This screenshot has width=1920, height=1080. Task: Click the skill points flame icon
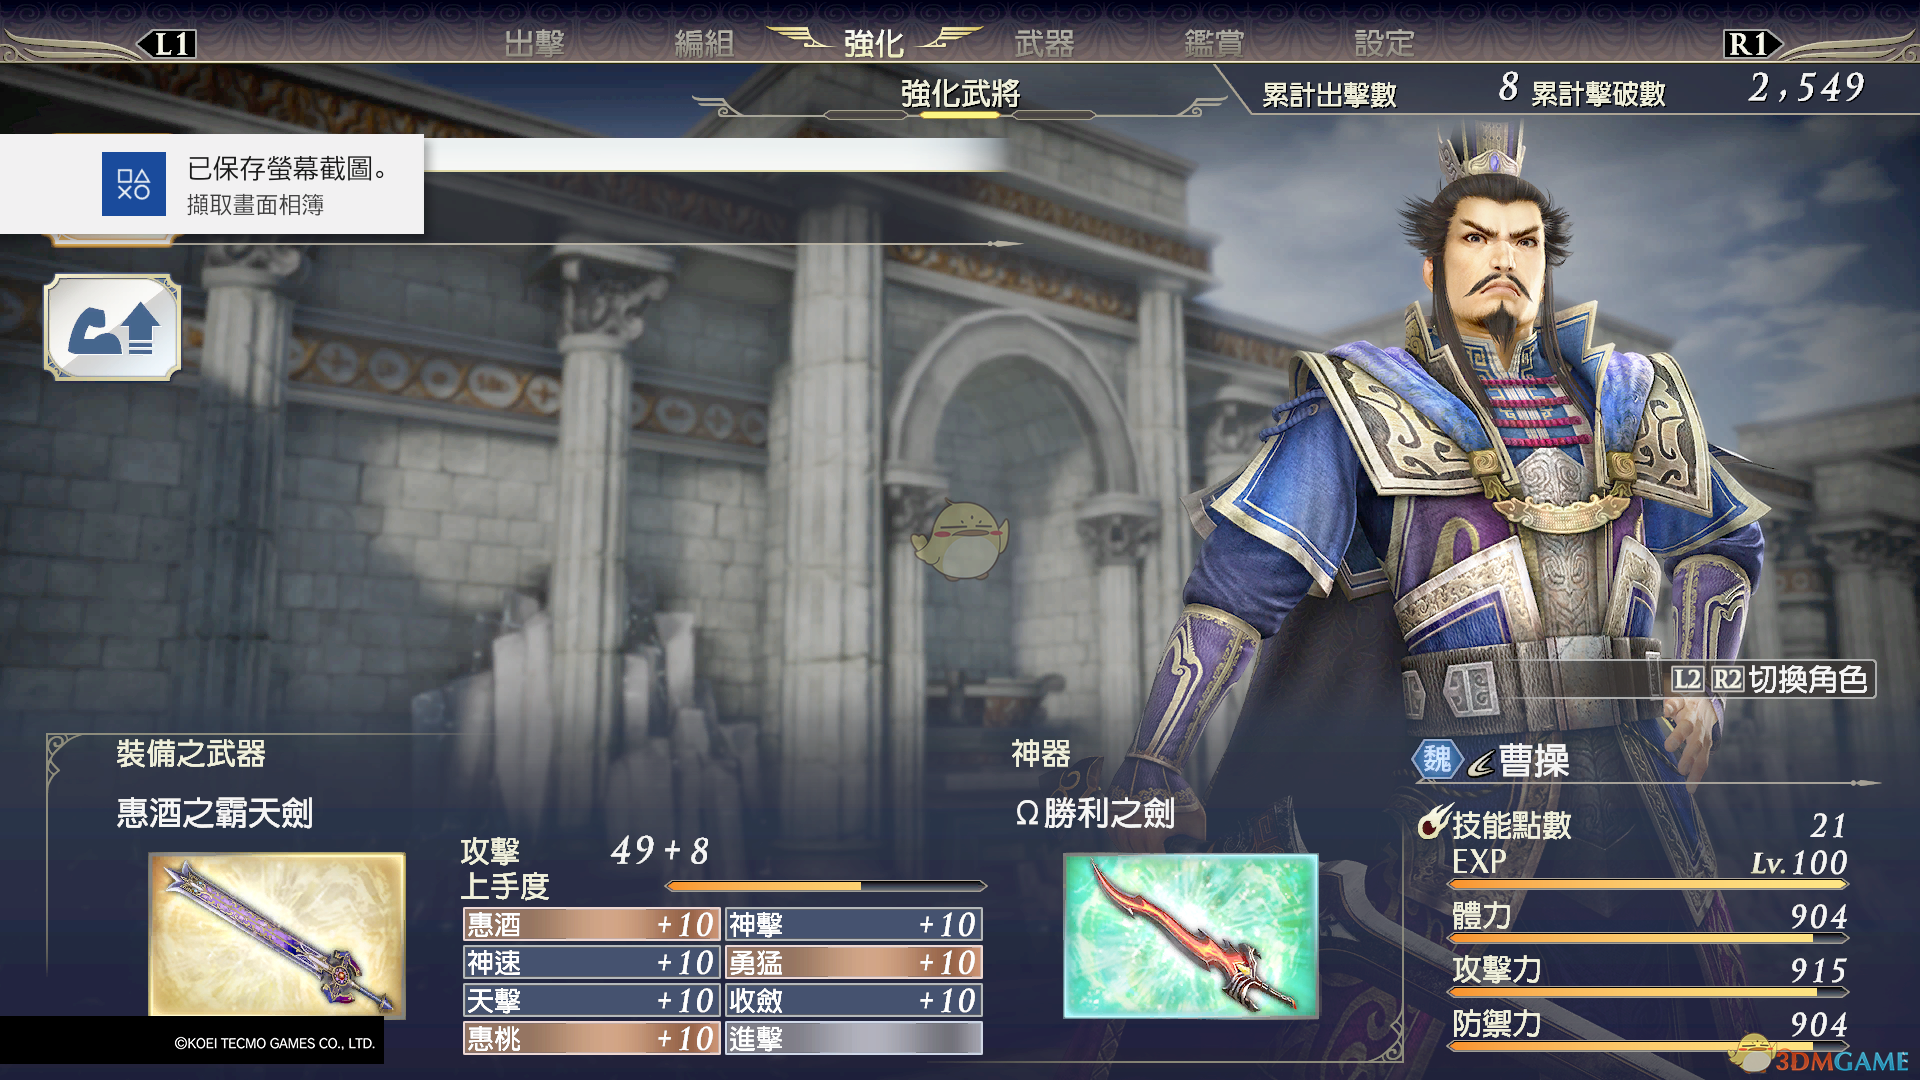(x=1434, y=822)
